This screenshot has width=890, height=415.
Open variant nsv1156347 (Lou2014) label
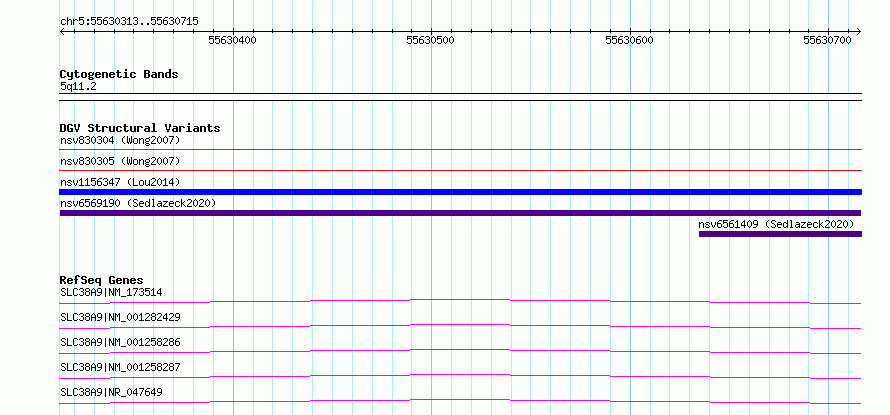pyautogui.click(x=120, y=182)
